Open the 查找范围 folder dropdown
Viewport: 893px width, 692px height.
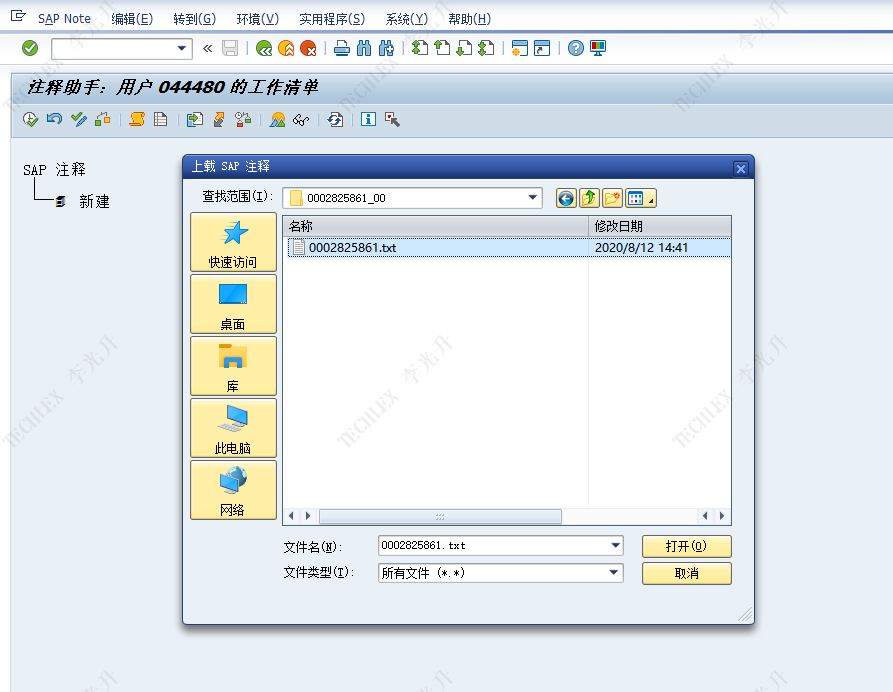click(x=532, y=198)
